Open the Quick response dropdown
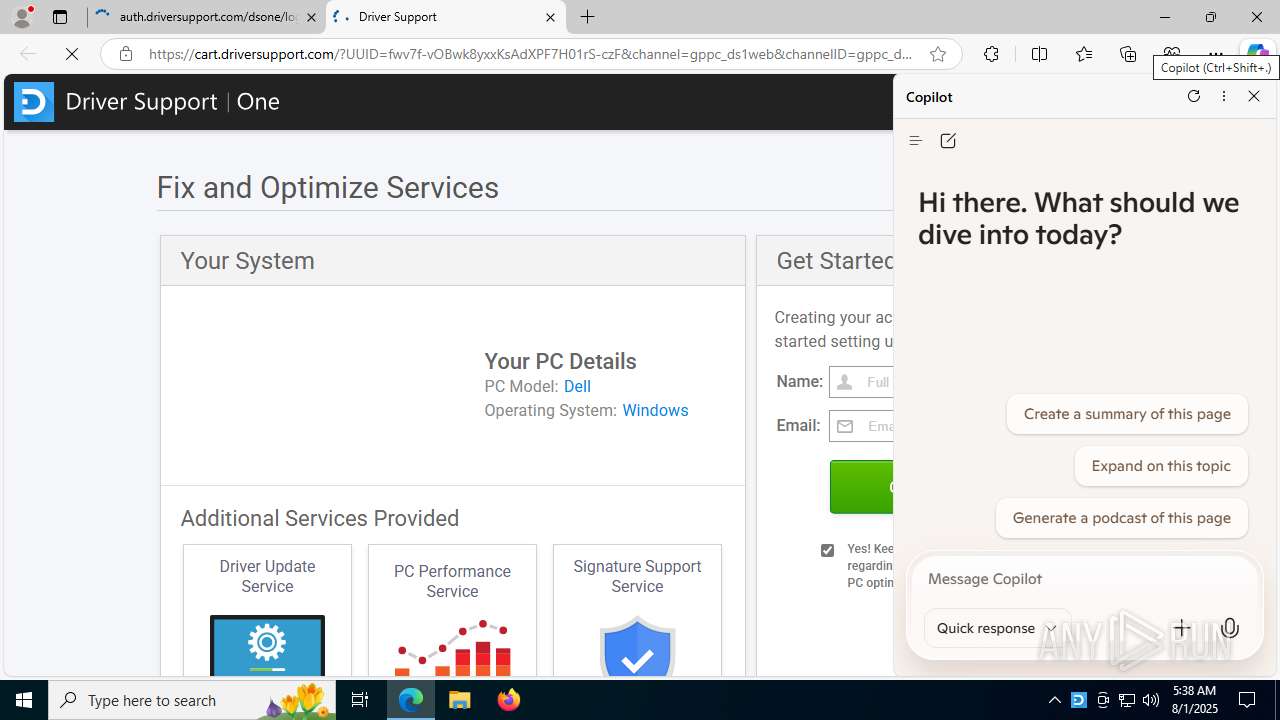Screen dimensions: 1280x720 pos(997,628)
